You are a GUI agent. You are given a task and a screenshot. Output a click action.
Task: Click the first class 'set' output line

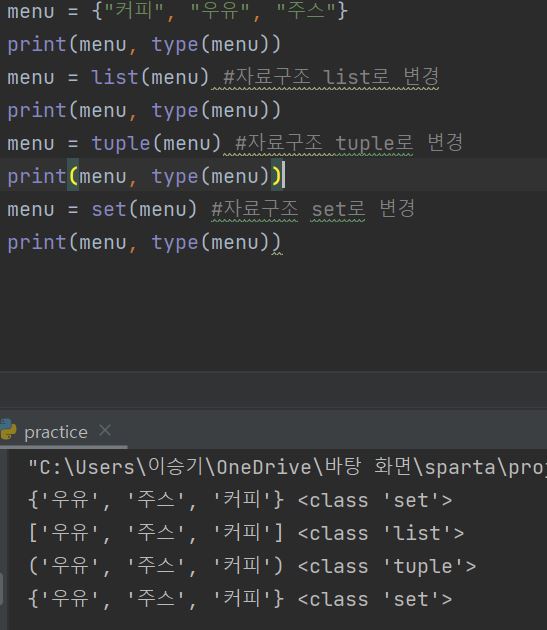pos(240,501)
